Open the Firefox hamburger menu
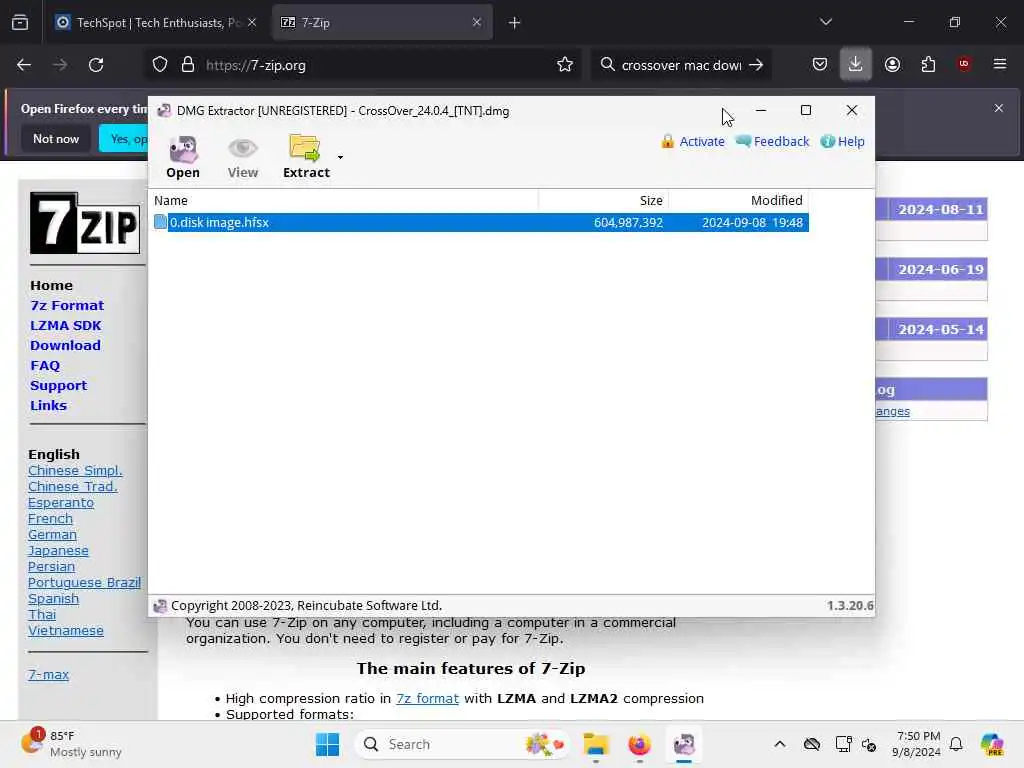 tap(1000, 64)
